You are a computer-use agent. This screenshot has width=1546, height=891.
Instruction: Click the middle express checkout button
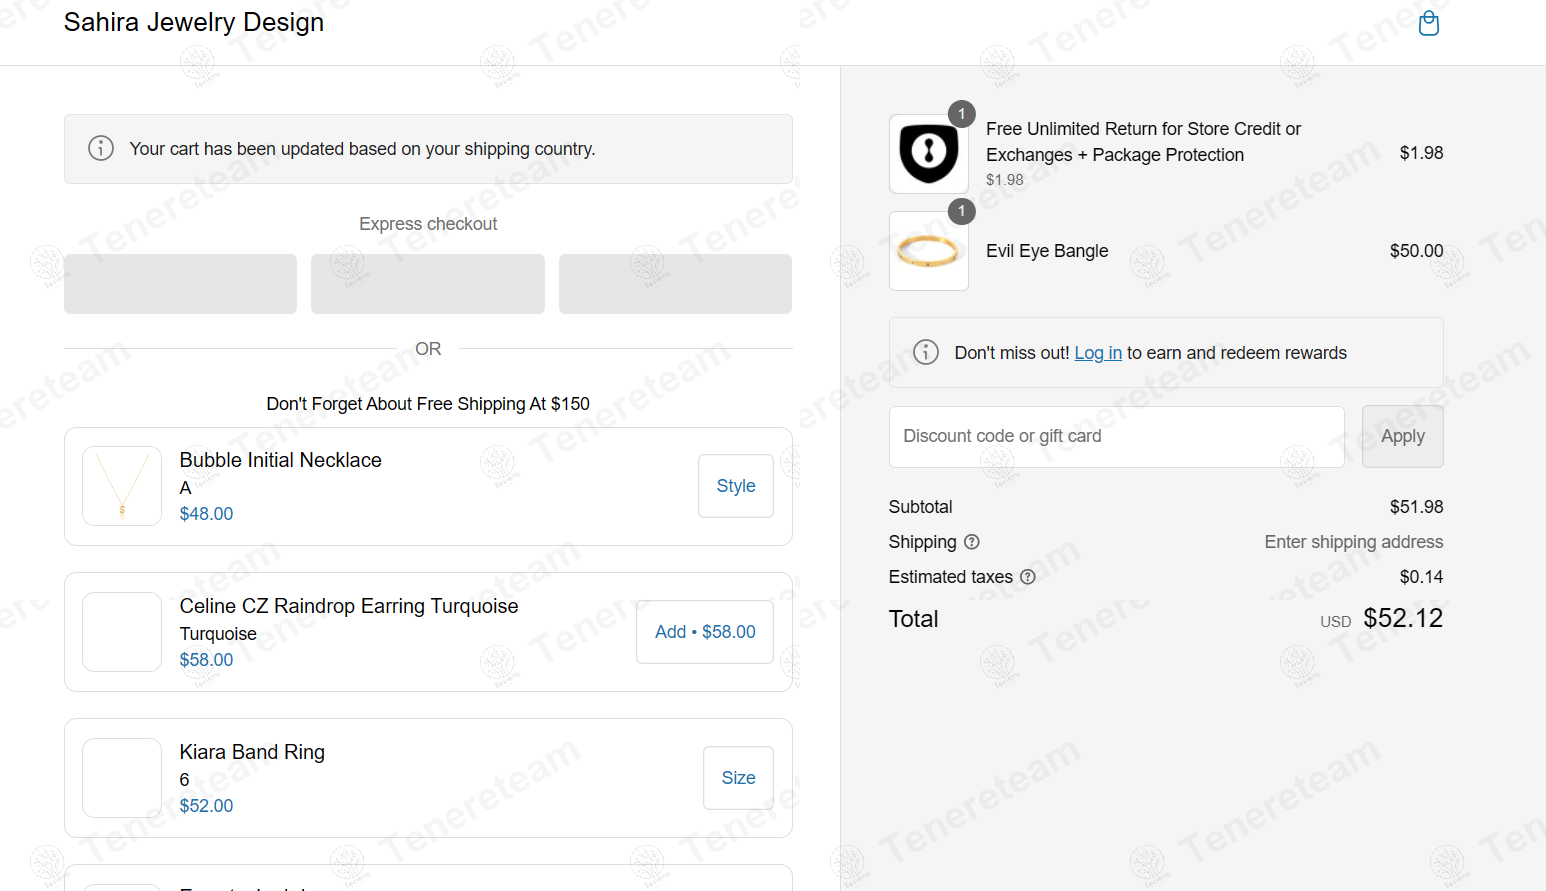click(x=428, y=284)
